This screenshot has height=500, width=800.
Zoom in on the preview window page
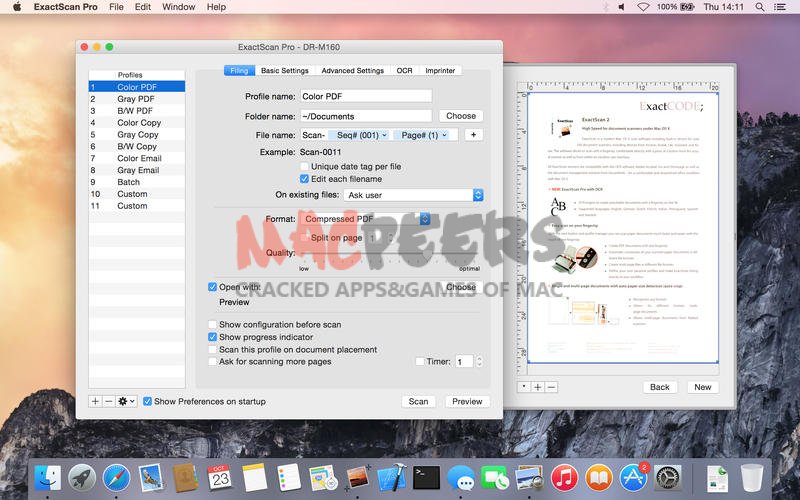coord(537,387)
